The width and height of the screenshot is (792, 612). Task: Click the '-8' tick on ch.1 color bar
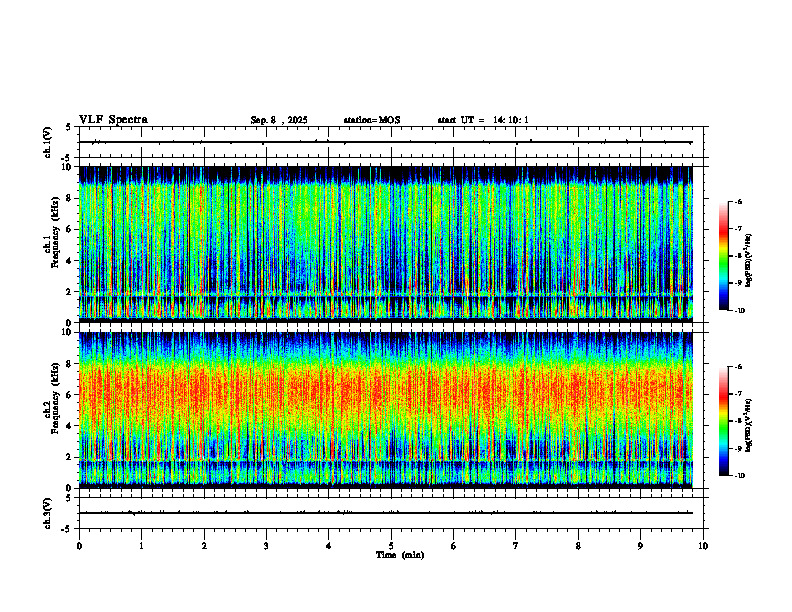click(738, 256)
